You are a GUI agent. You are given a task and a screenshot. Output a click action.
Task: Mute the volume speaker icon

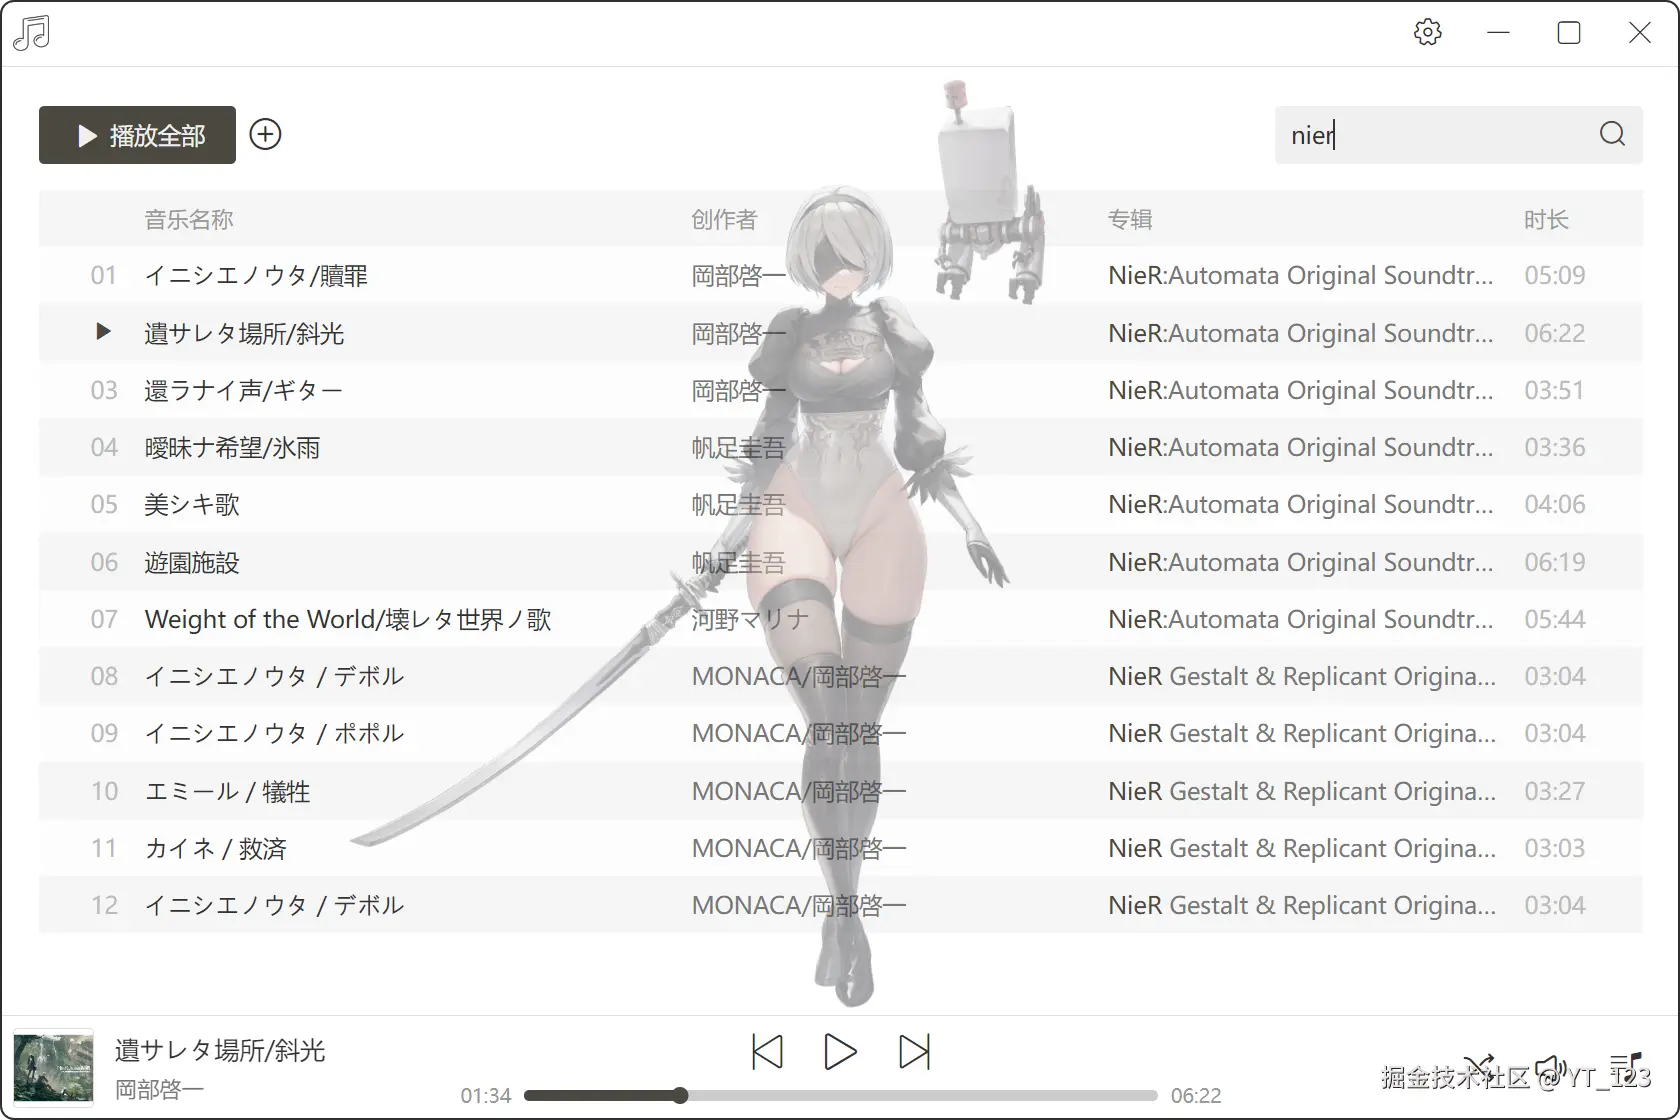click(x=1550, y=1068)
